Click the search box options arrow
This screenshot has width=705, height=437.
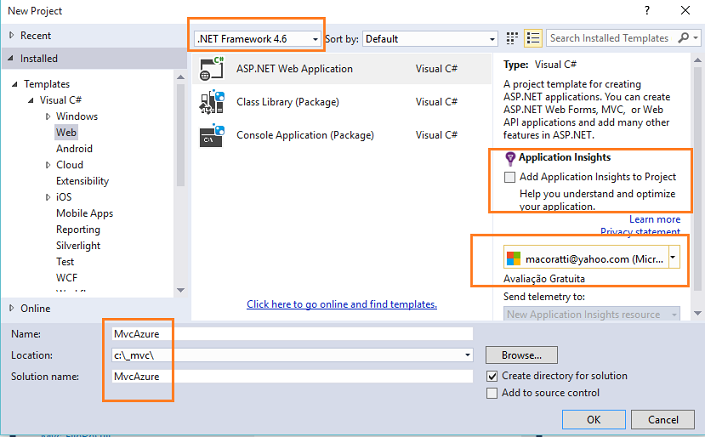[x=696, y=38]
